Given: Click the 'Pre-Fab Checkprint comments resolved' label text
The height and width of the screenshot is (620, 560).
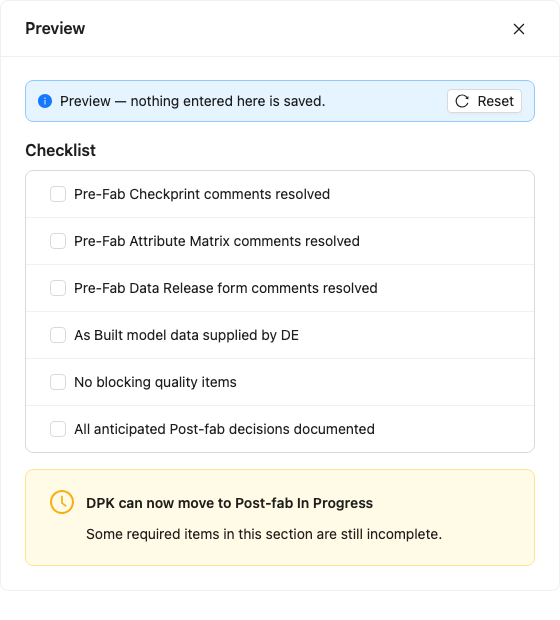Looking at the screenshot, I should tap(202, 194).
